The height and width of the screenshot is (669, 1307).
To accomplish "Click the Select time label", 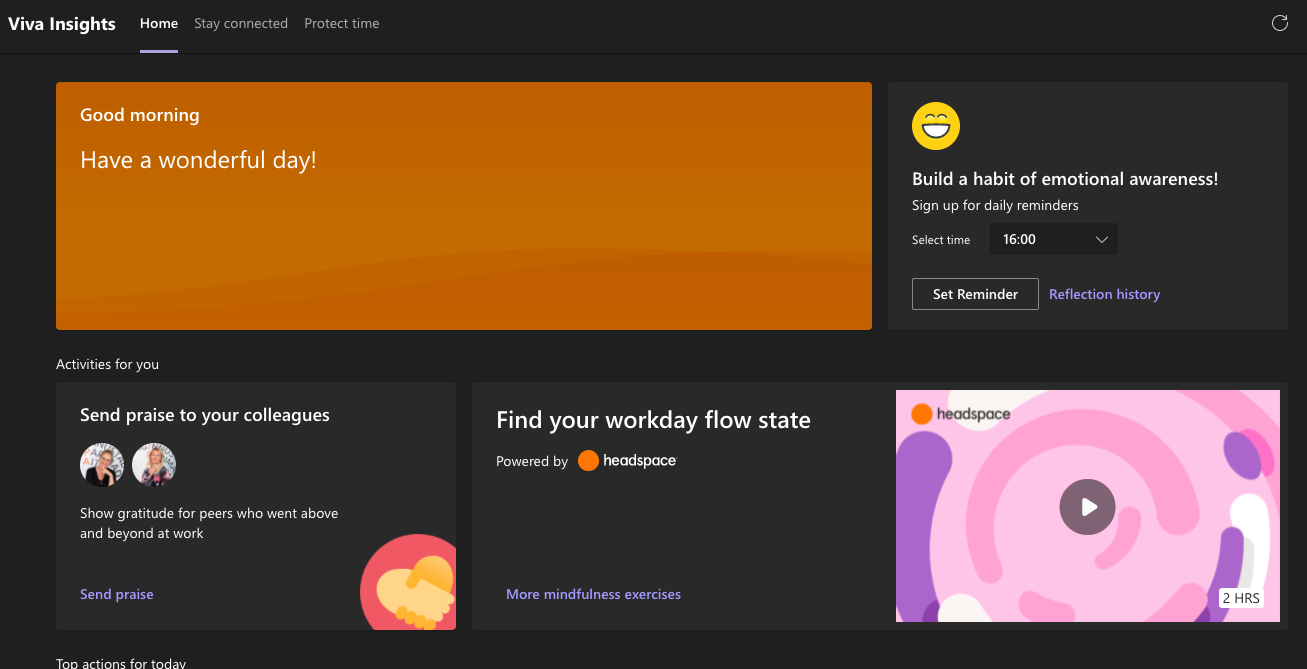I will click(941, 240).
